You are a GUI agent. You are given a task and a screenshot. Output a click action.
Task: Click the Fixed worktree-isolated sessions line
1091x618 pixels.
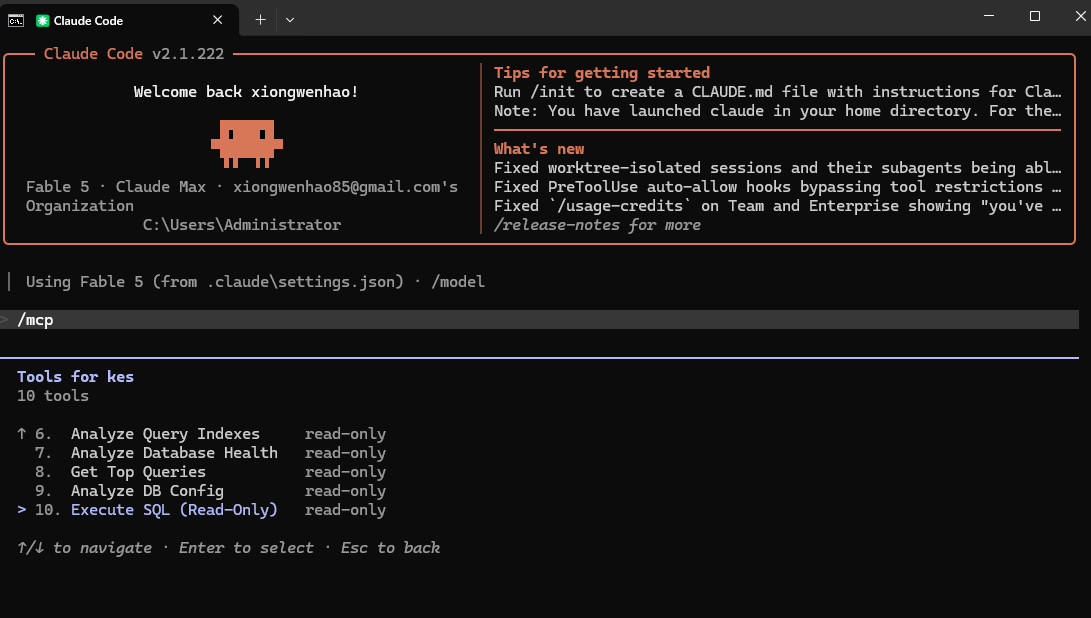[777, 168]
